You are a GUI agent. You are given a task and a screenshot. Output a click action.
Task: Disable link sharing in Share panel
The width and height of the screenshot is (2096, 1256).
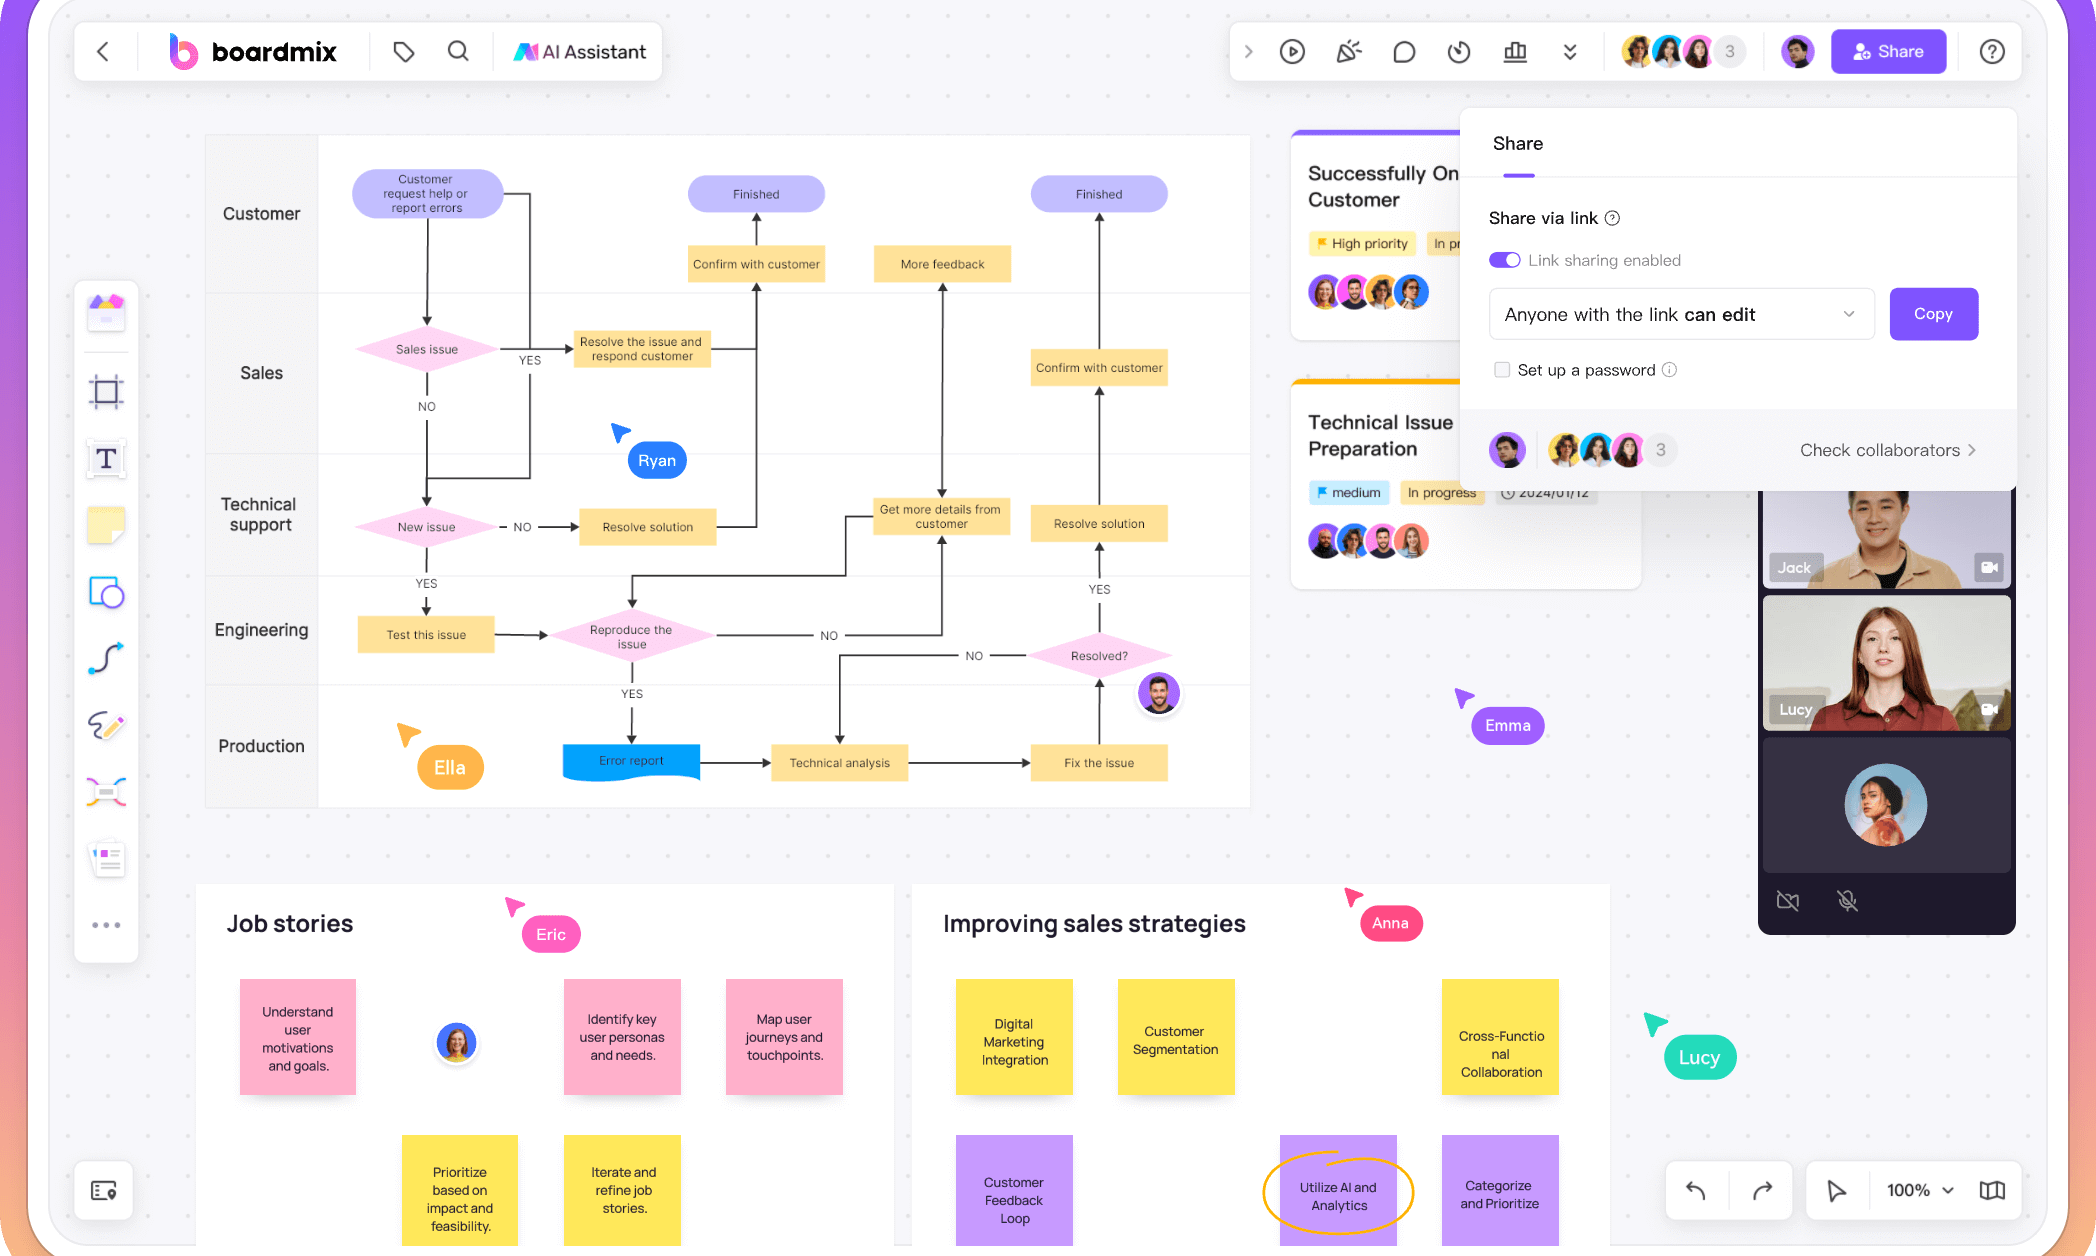pos(1504,259)
